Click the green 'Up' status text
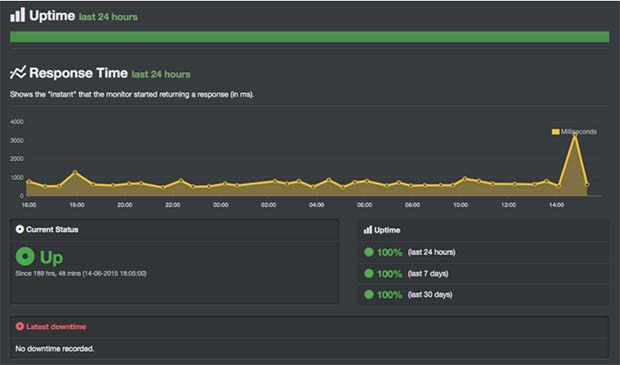 [x=51, y=257]
